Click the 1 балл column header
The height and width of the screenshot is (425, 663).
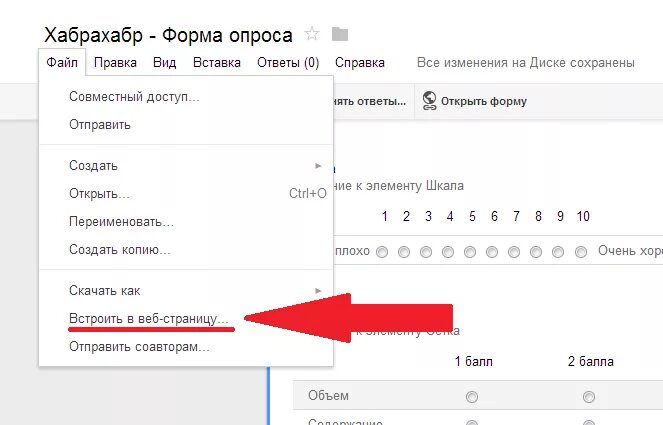[x=474, y=362]
